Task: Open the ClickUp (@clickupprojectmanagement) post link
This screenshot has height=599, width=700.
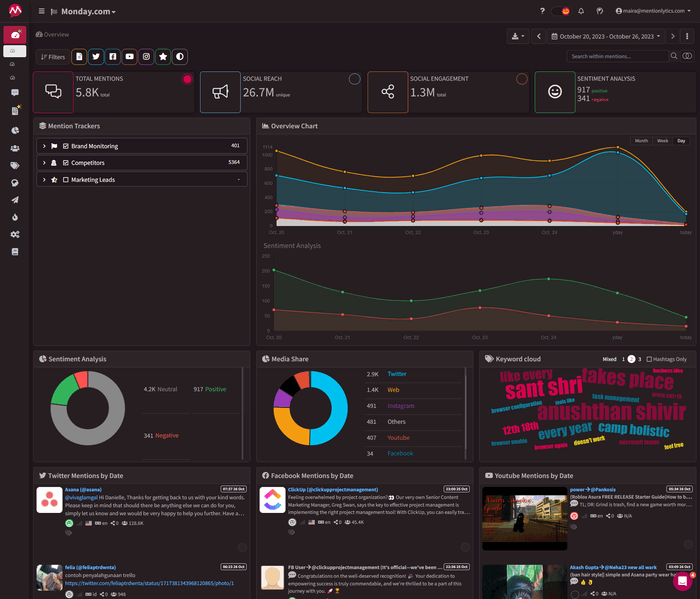Action: tap(333, 490)
